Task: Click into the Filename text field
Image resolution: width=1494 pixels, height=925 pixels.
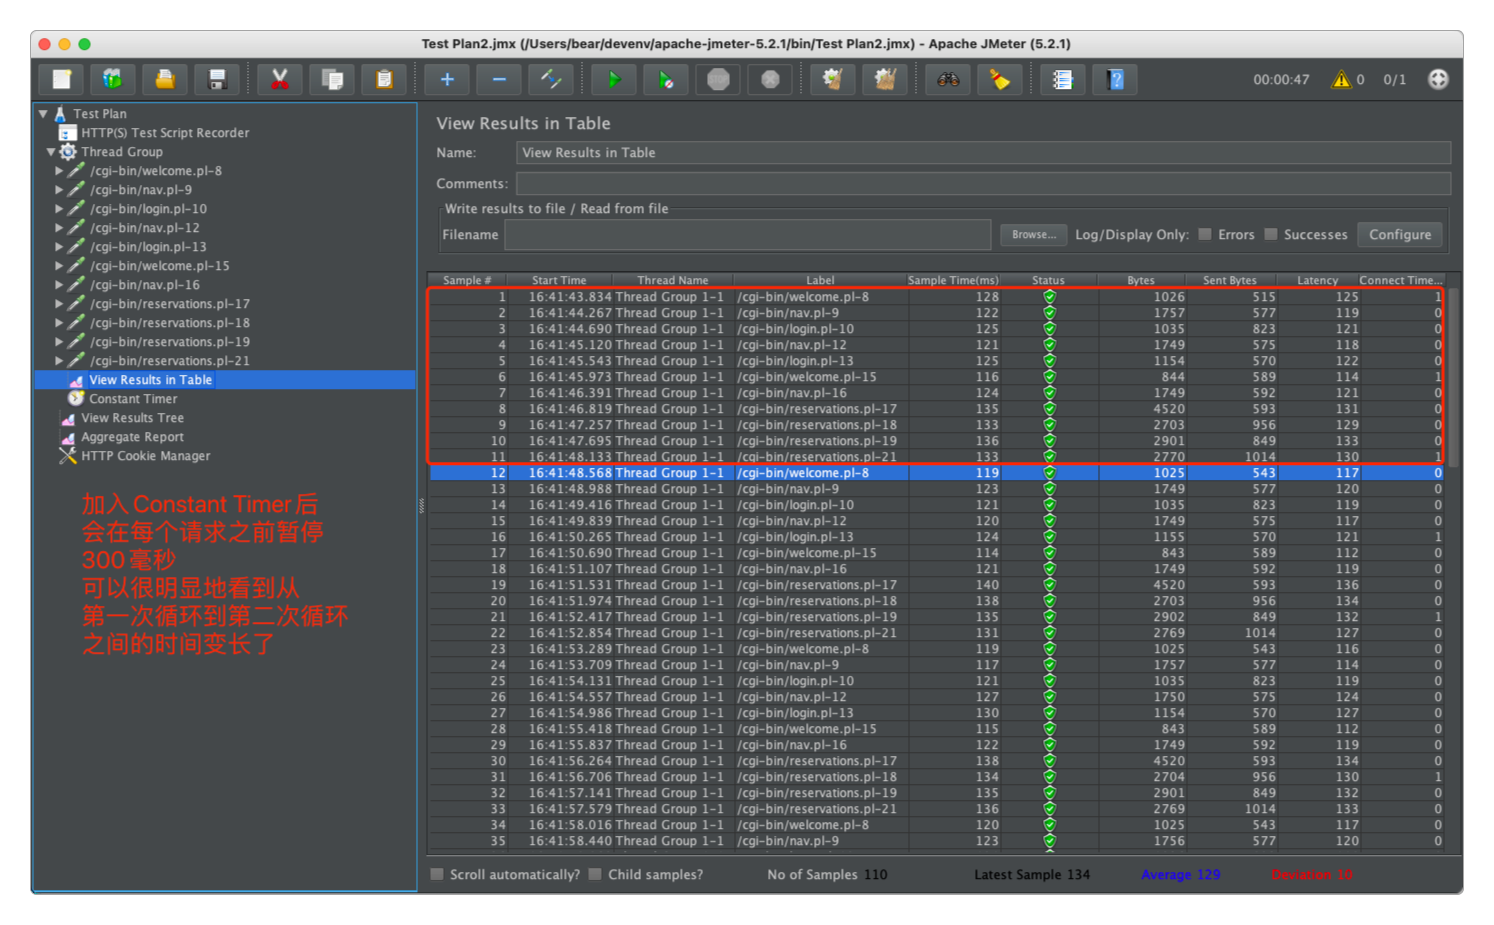Action: [748, 235]
